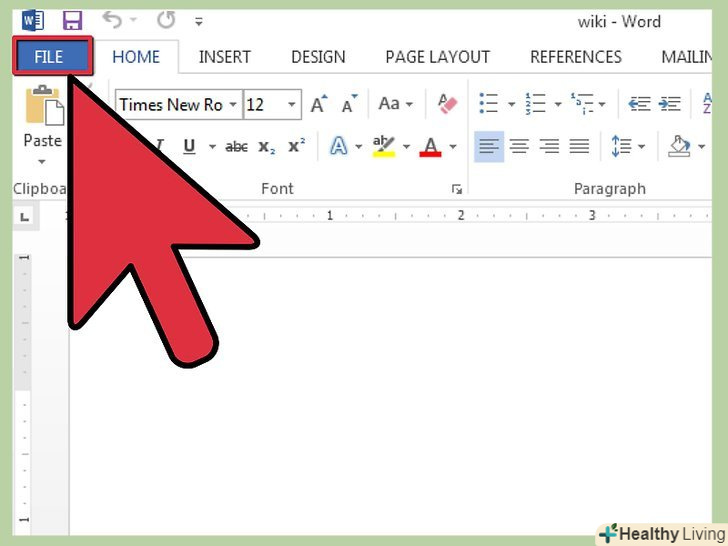The height and width of the screenshot is (546, 728).
Task: Click the Paste clipboard icon
Action: tap(45, 105)
